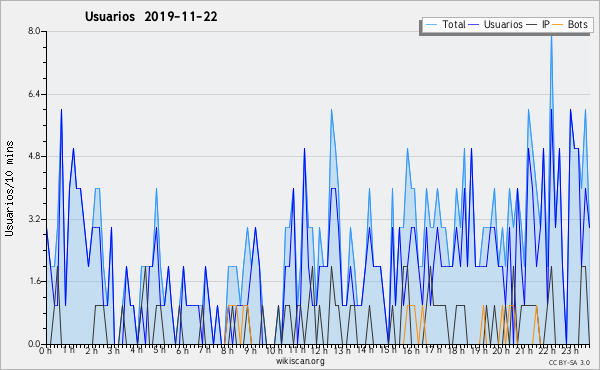Click the 'Usuarios 2019-11-22' chart title
The width and height of the screenshot is (600, 370).
(151, 17)
